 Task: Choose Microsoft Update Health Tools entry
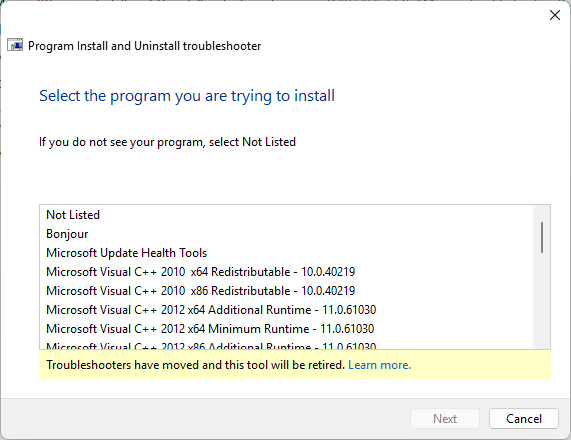pos(286,253)
